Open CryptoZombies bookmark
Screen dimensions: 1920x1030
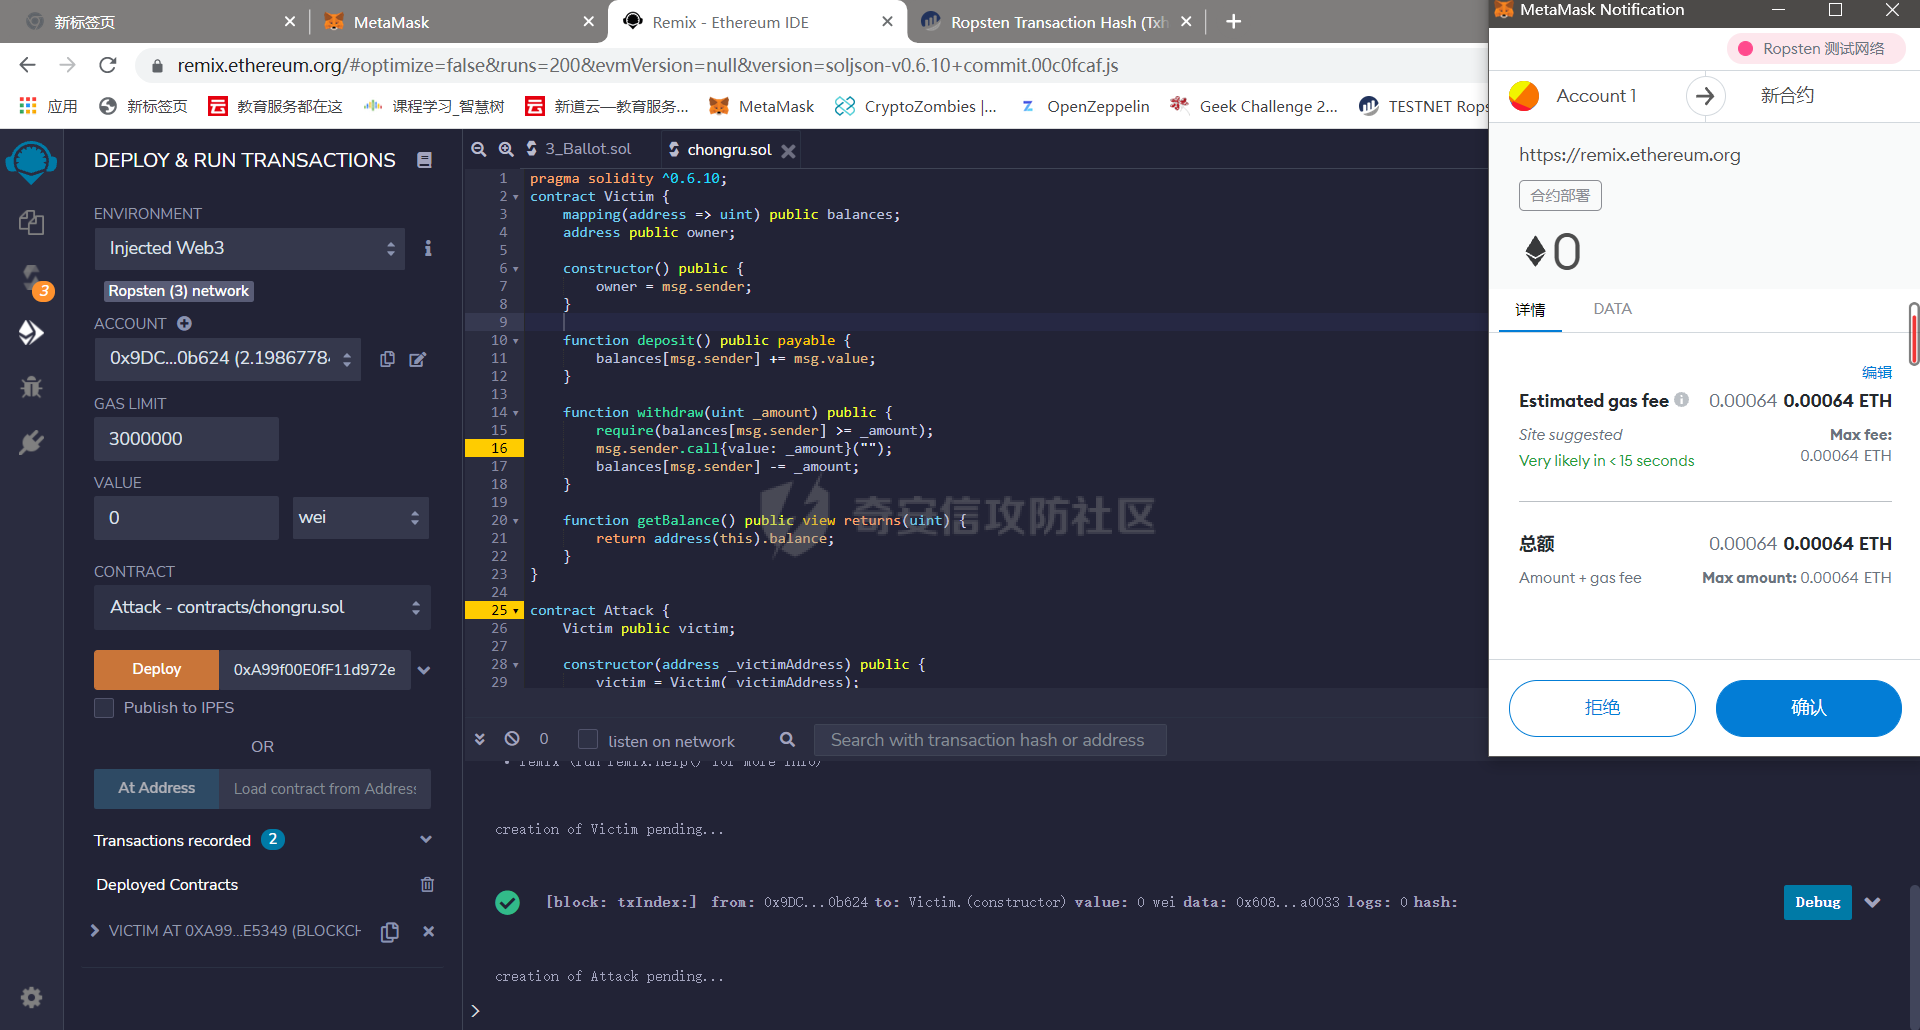(915, 106)
